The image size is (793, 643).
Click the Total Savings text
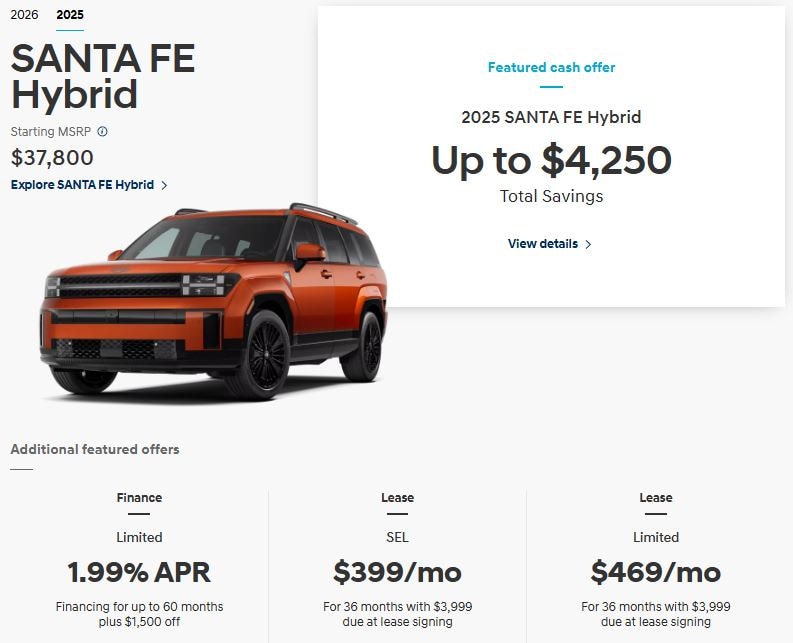551,196
